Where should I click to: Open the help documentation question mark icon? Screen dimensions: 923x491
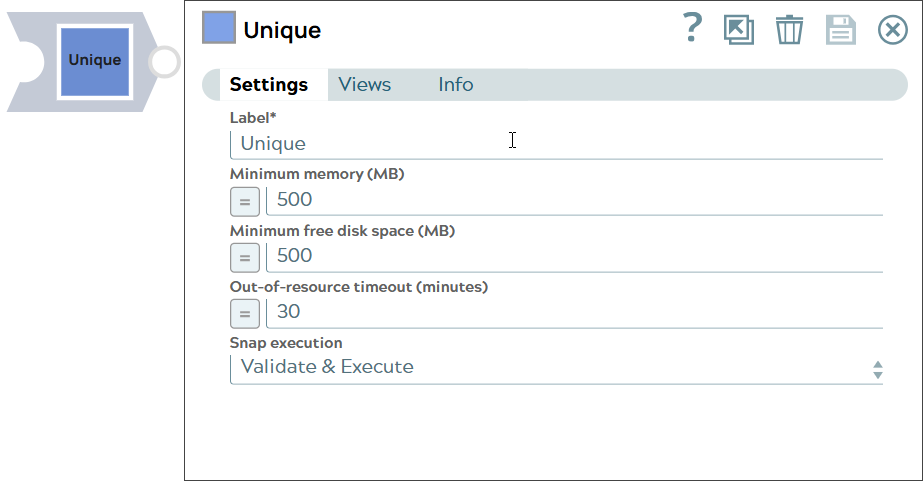[x=692, y=29]
